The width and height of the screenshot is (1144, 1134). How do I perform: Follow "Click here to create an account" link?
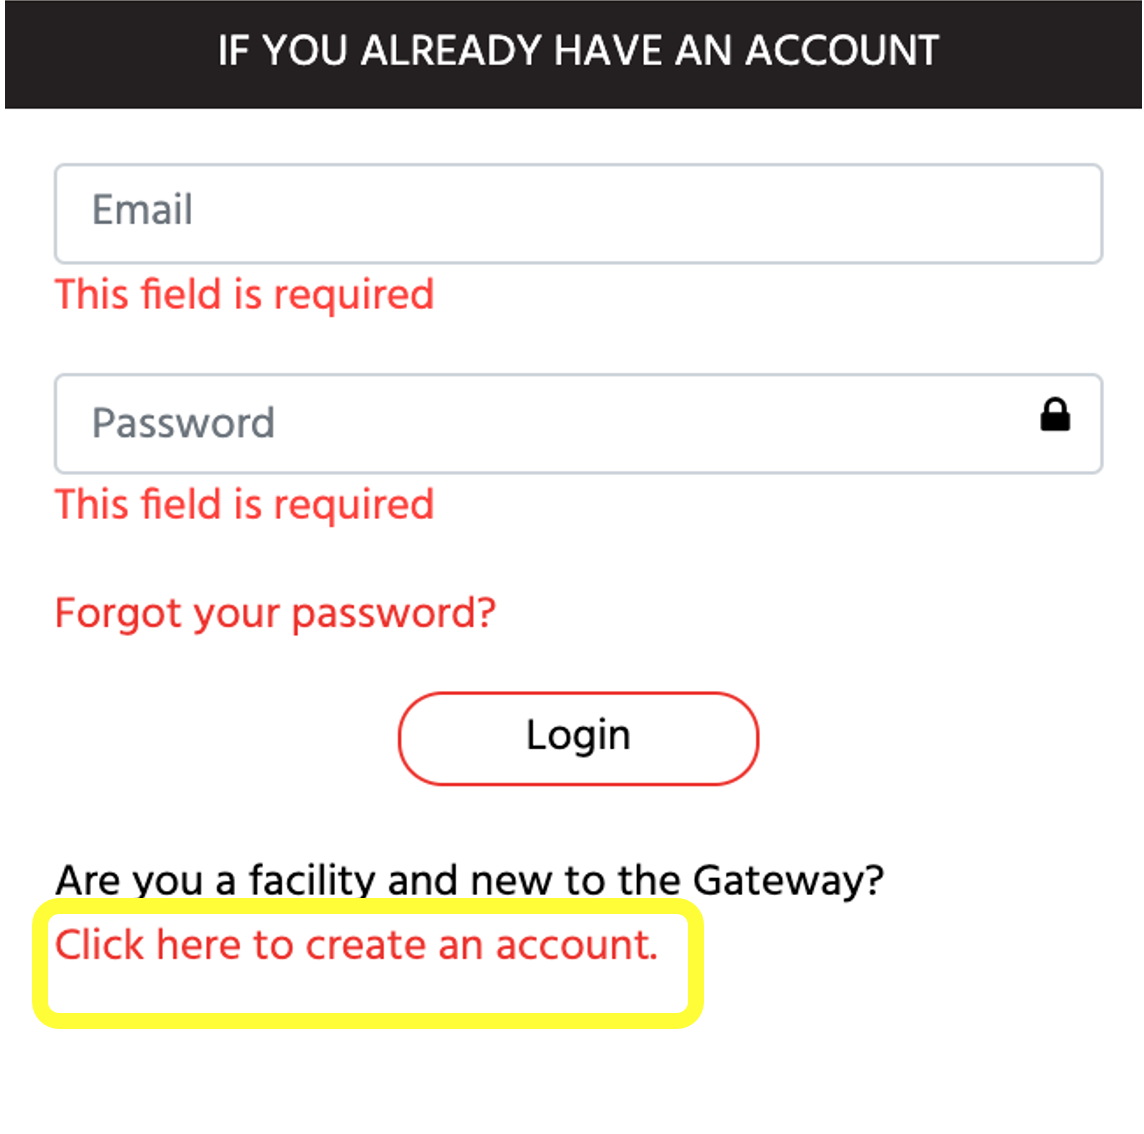[x=356, y=945]
